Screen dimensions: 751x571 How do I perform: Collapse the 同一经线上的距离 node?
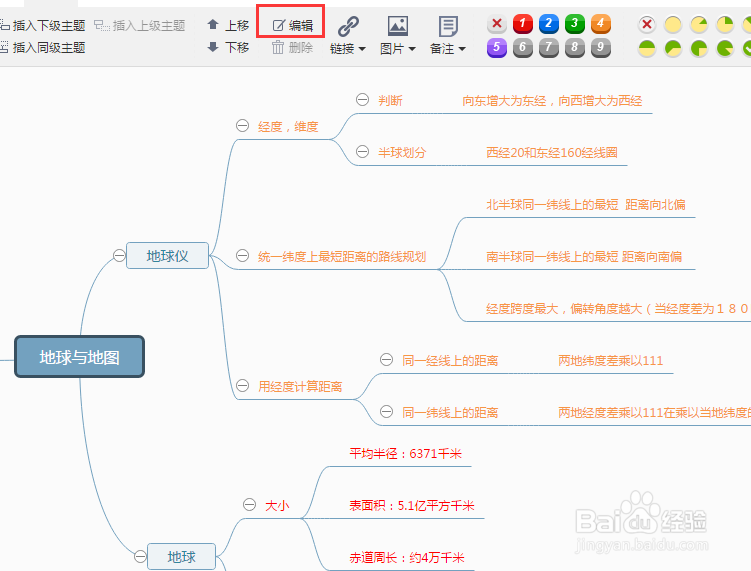coord(387,360)
